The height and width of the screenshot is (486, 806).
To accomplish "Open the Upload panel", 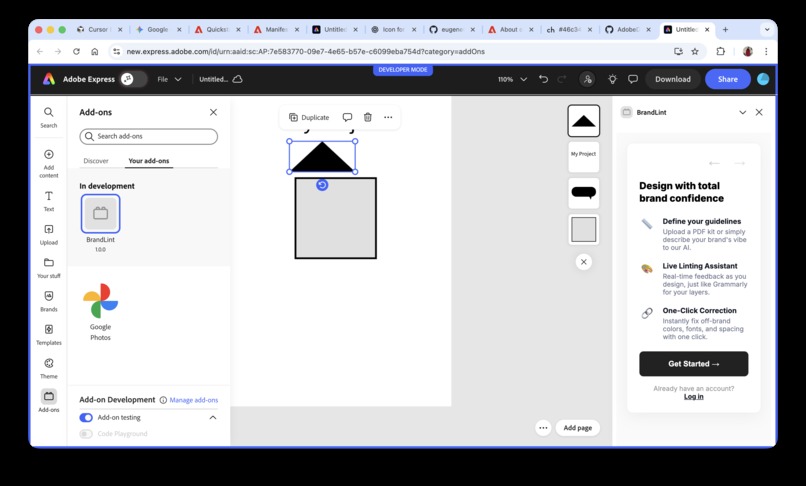I will point(49,235).
